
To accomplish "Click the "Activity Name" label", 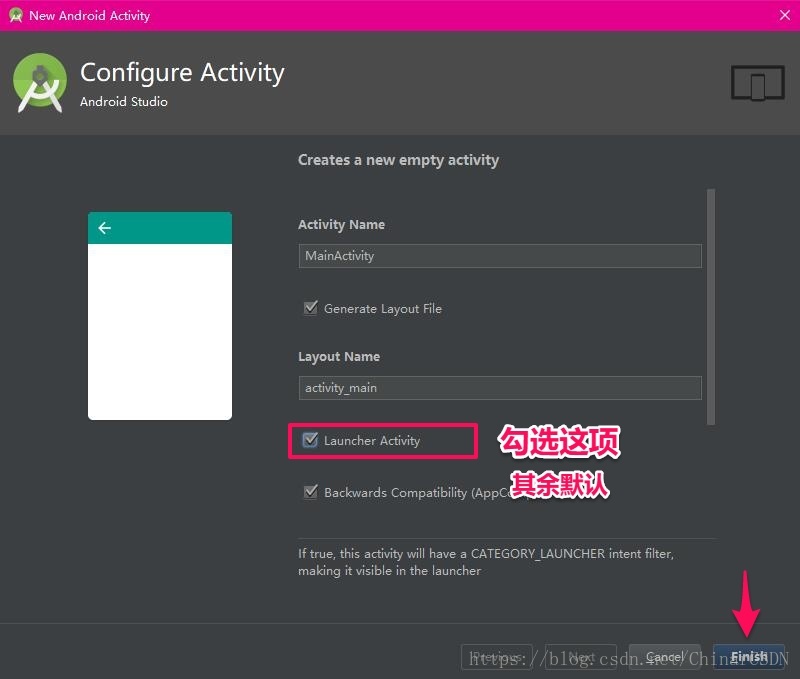I will coord(341,224).
